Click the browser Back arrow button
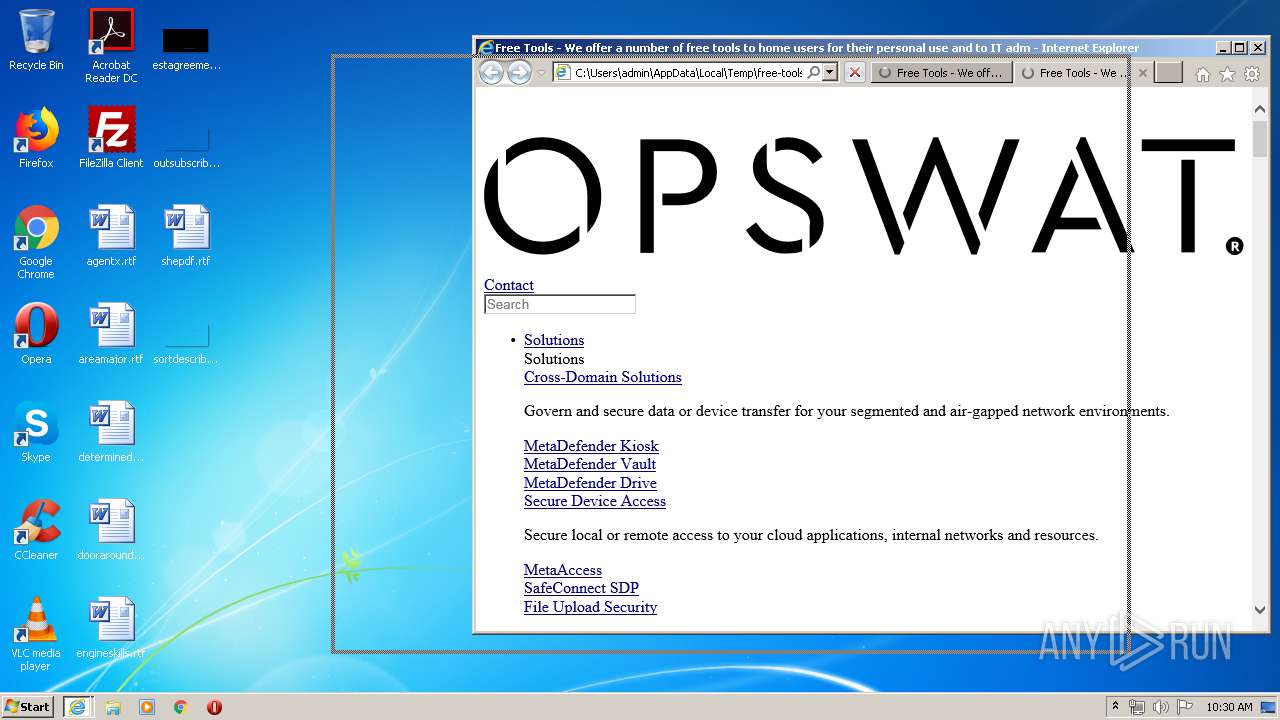1280x720 pixels. [x=491, y=72]
